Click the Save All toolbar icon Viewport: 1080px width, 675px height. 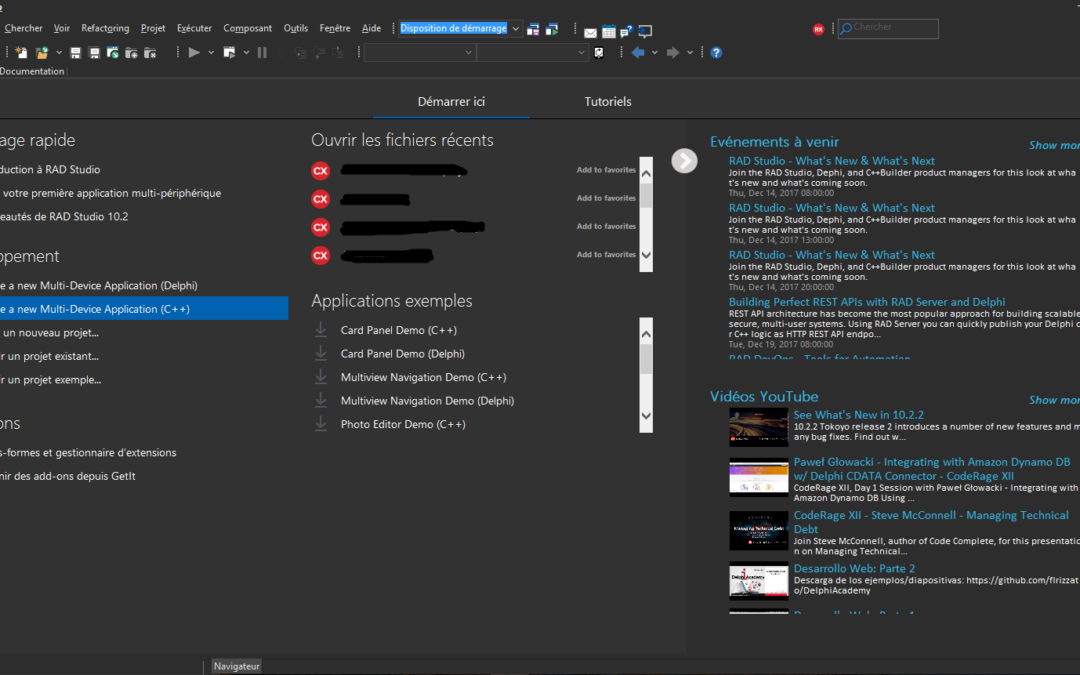94,52
